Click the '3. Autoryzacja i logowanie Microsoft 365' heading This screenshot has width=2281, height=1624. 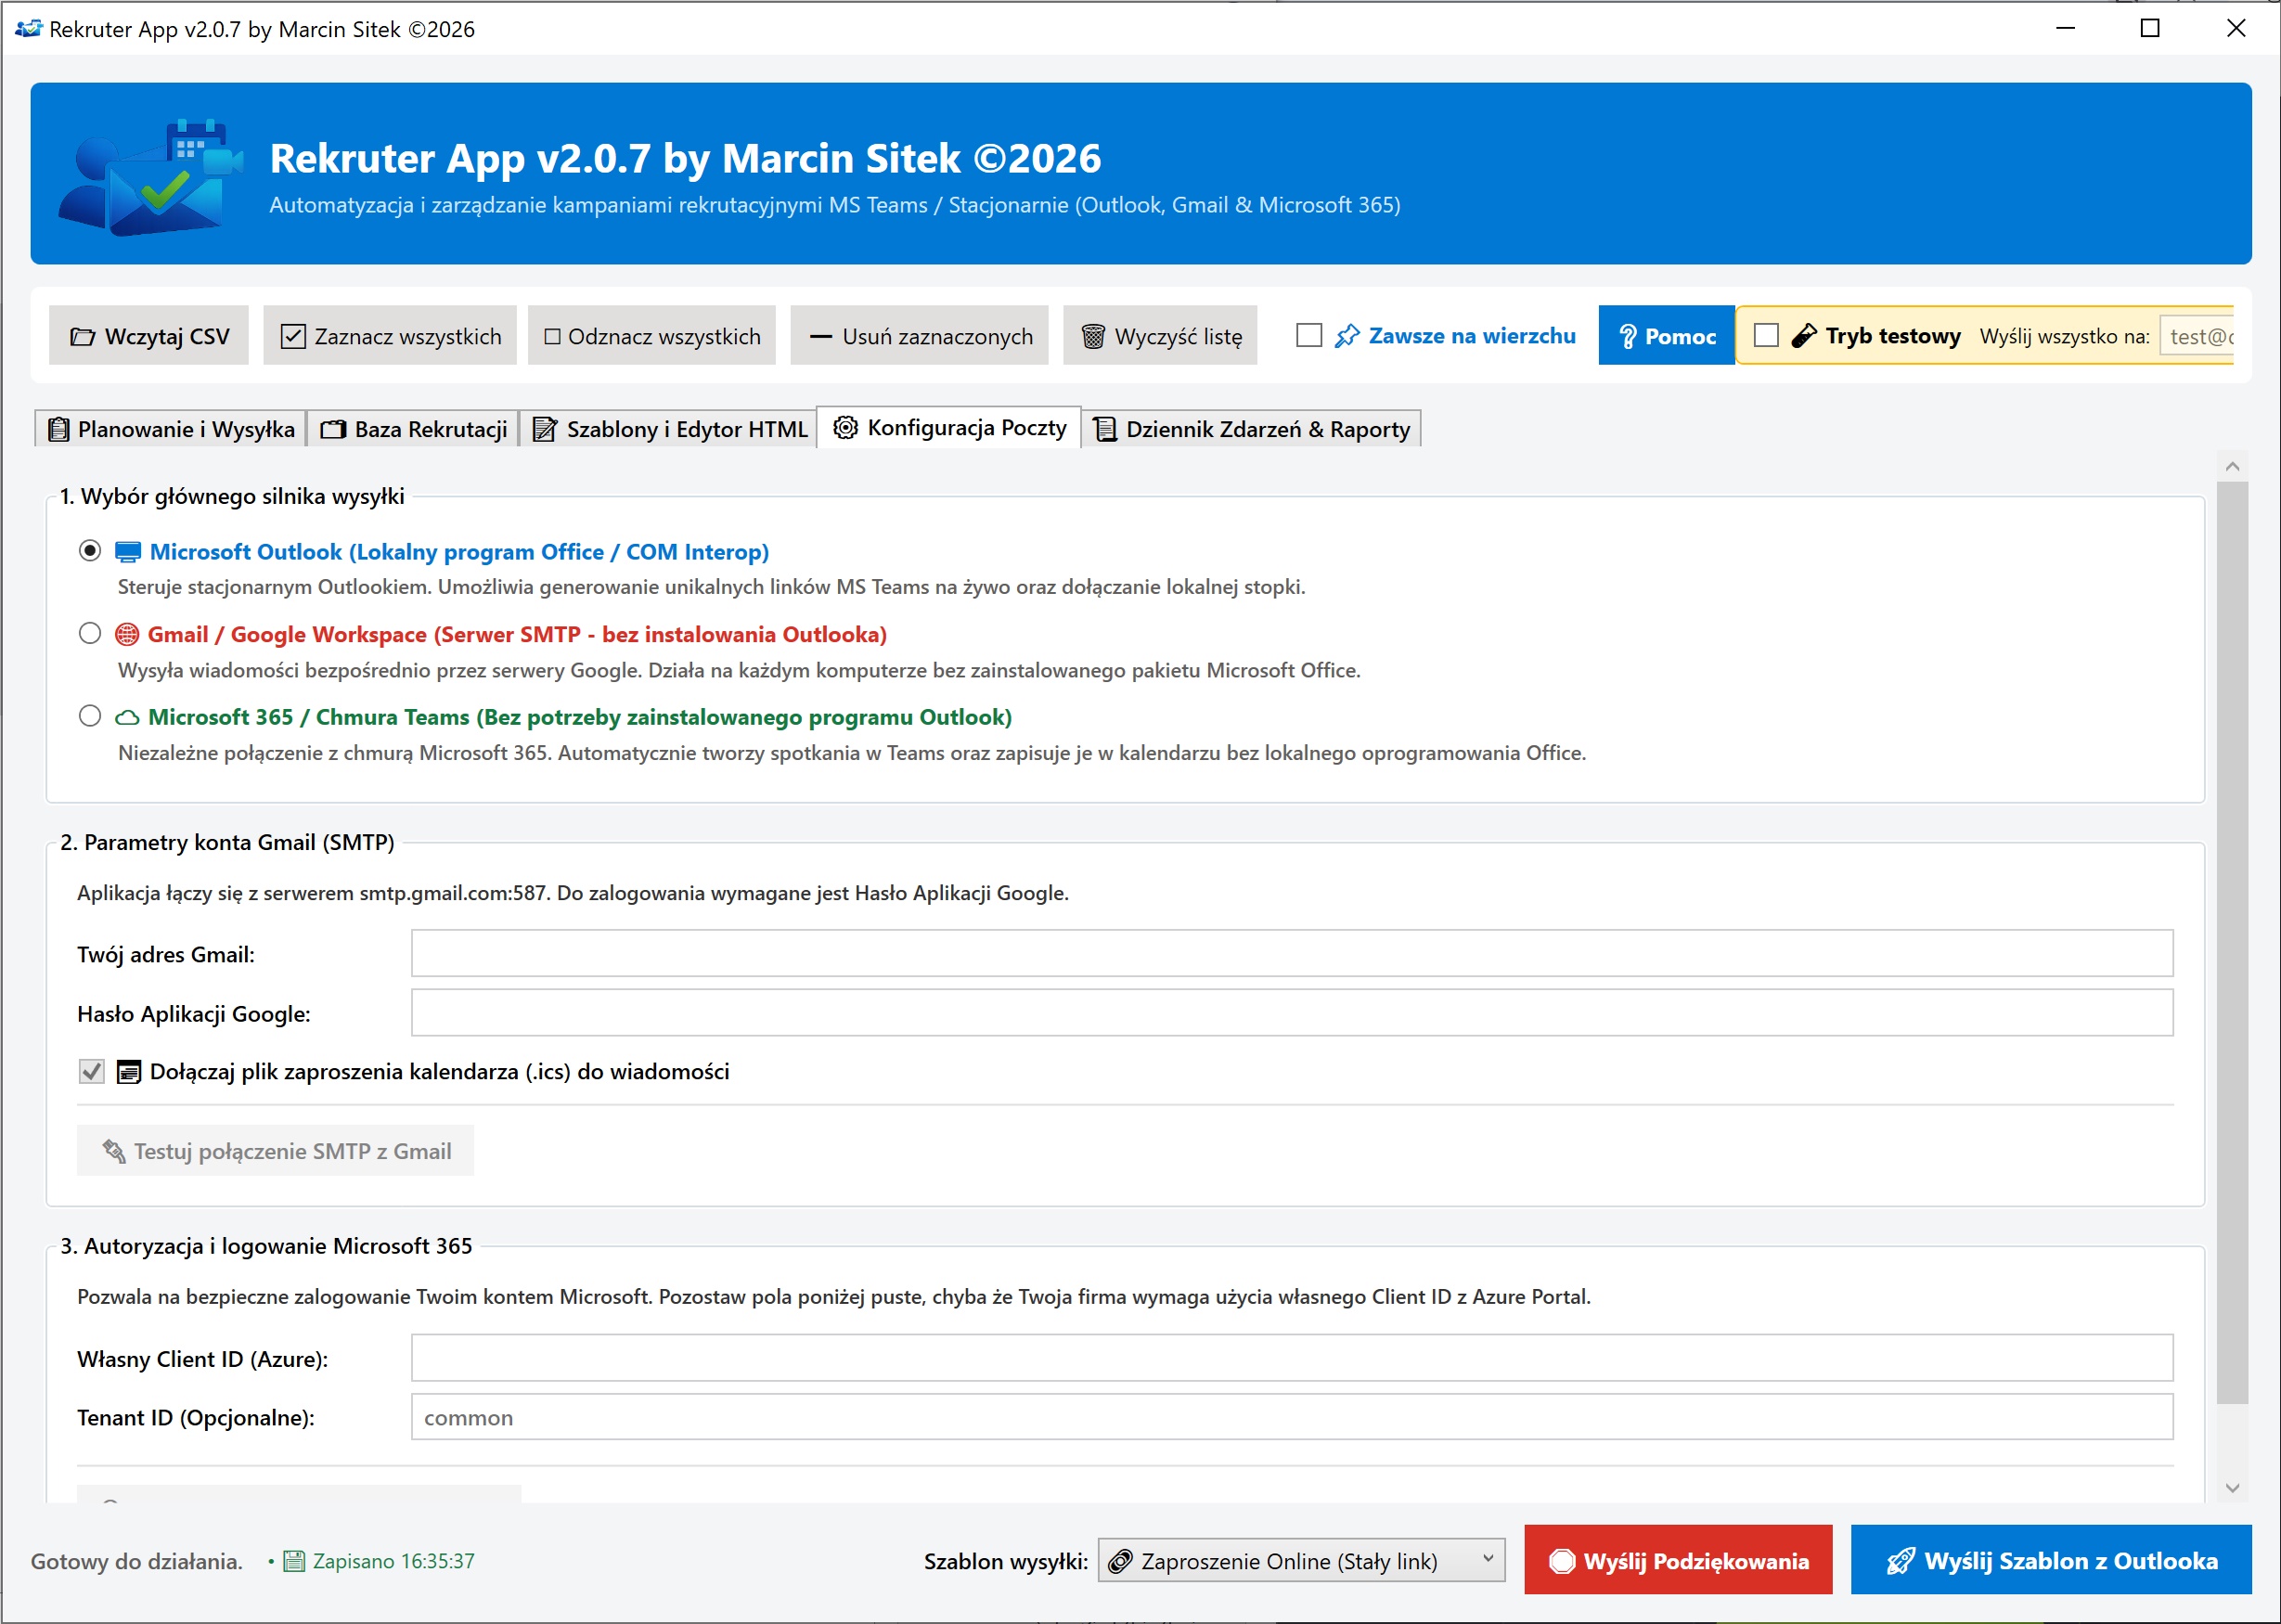pyautogui.click(x=266, y=1246)
